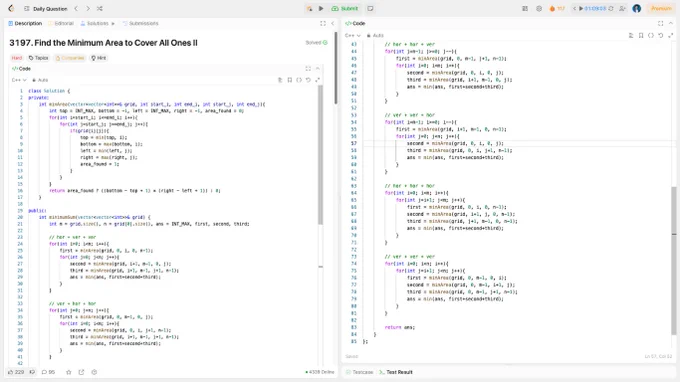Open the Topics tag

click(39, 58)
